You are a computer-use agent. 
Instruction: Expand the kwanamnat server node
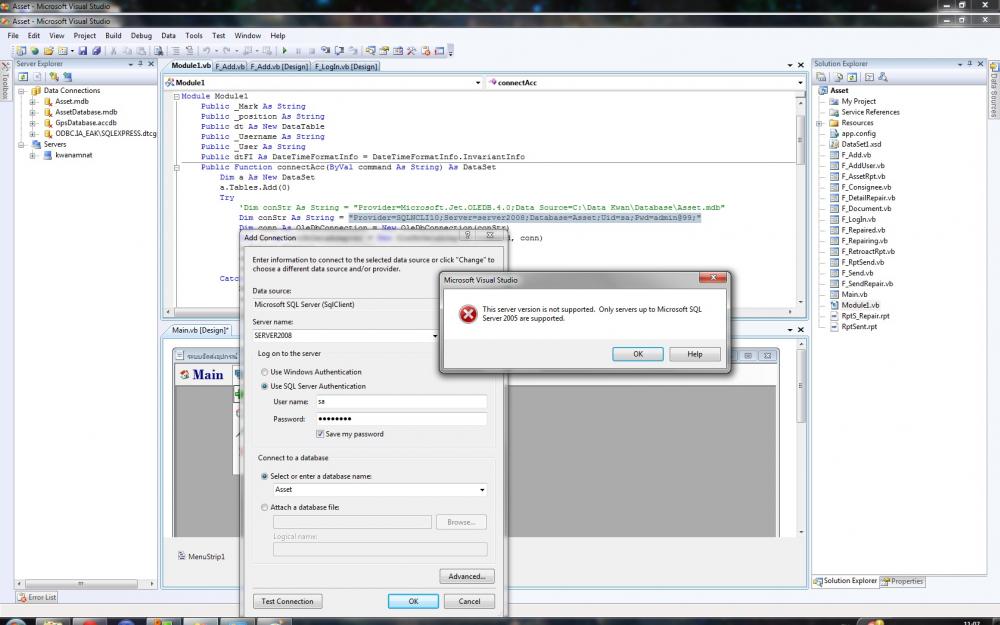click(33, 155)
